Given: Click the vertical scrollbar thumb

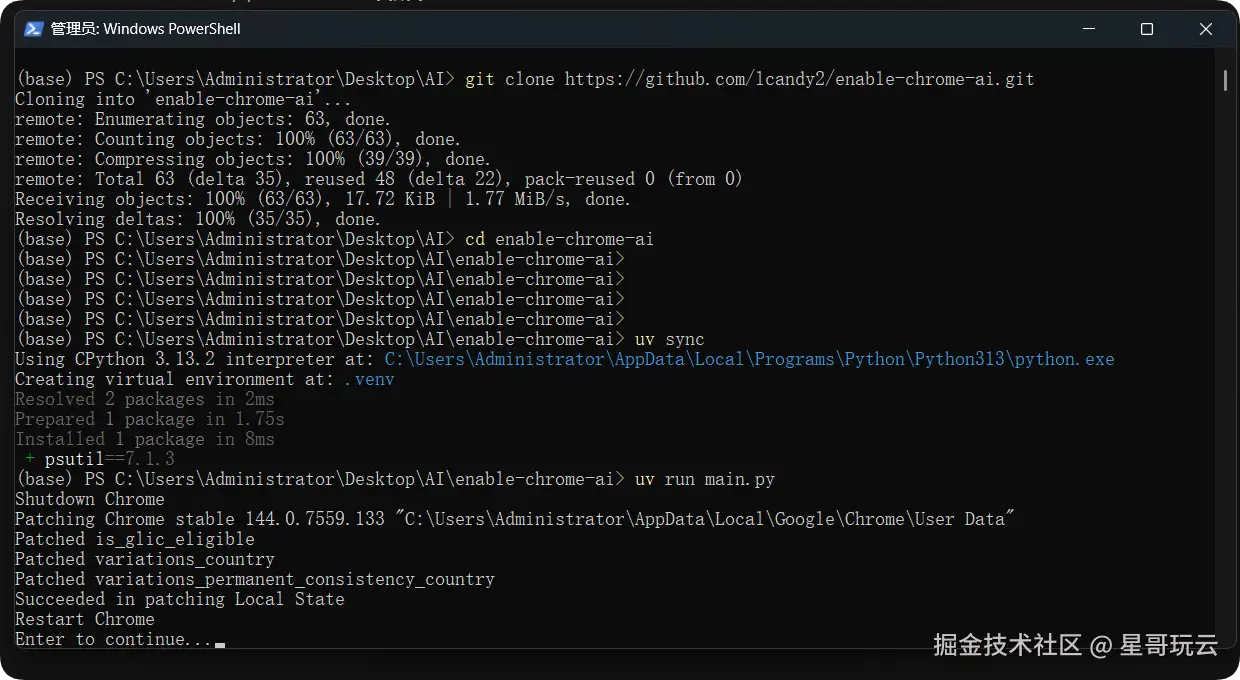Looking at the screenshot, I should click(x=1226, y=81).
